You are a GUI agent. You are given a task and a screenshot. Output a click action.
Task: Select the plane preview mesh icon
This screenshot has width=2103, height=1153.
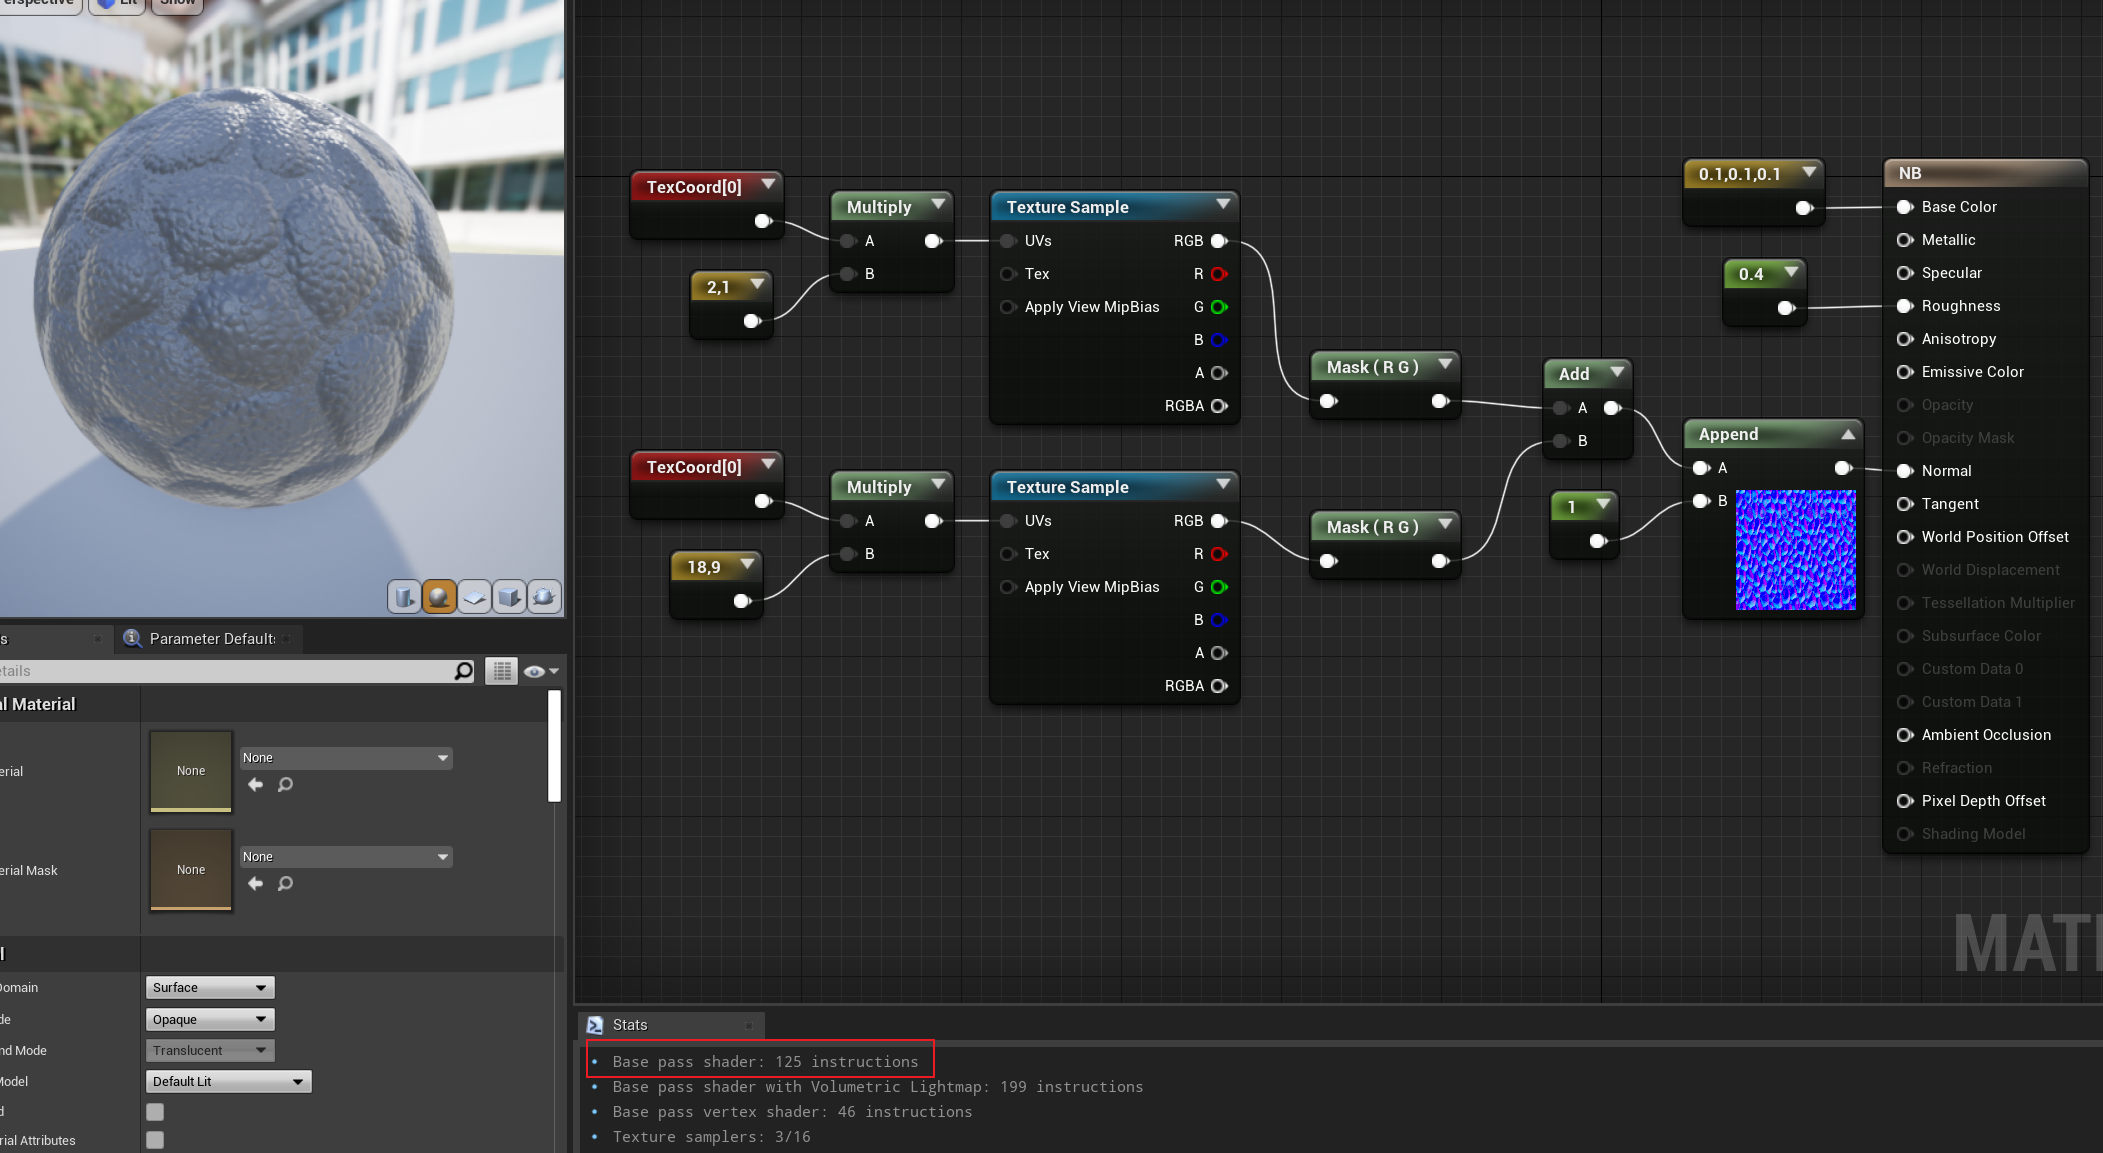click(x=474, y=596)
